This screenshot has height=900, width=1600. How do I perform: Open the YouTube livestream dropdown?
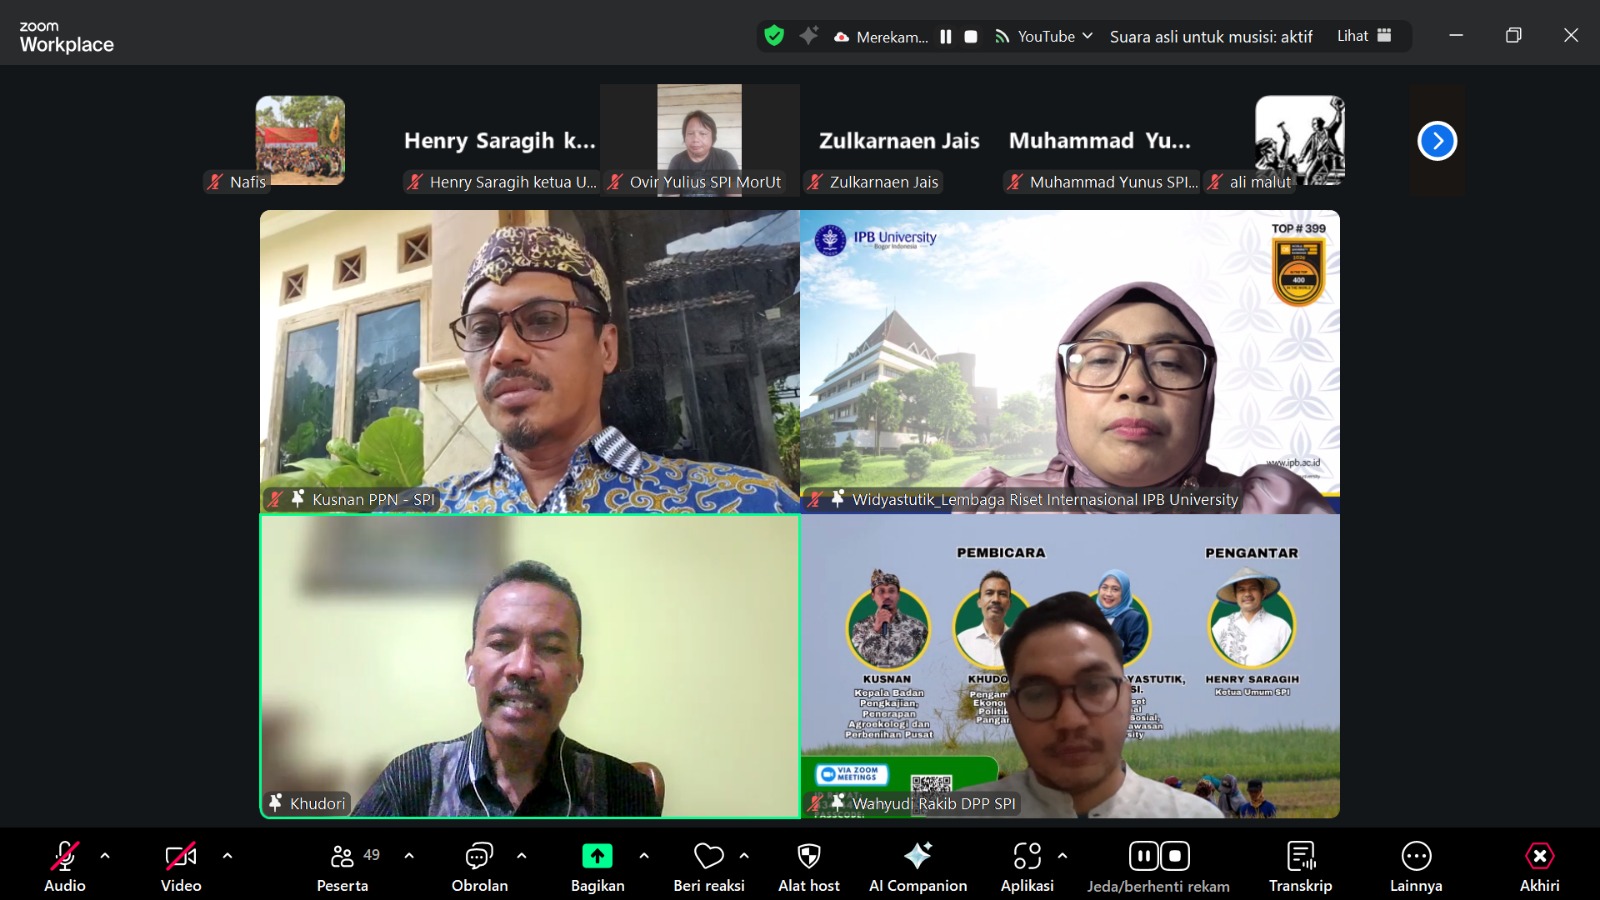click(x=1044, y=37)
